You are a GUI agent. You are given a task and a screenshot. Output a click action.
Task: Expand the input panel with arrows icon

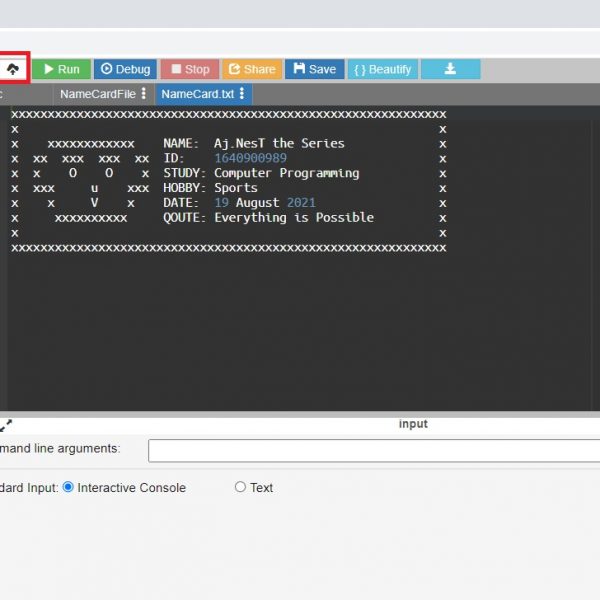(6, 425)
